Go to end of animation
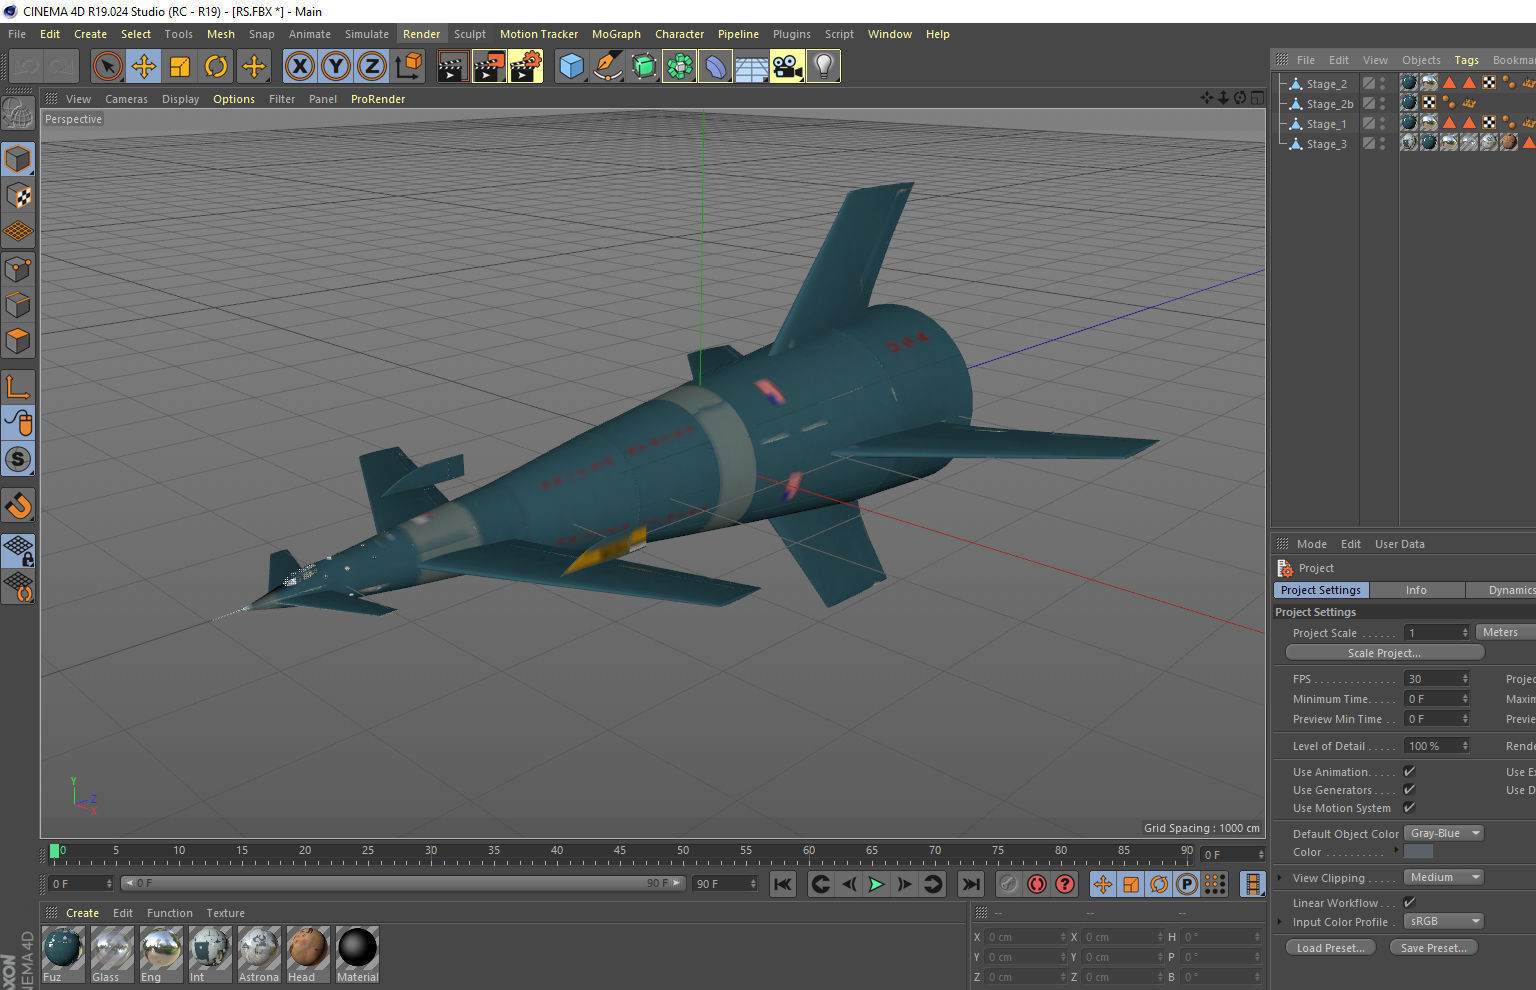The width and height of the screenshot is (1536, 990). click(x=970, y=884)
